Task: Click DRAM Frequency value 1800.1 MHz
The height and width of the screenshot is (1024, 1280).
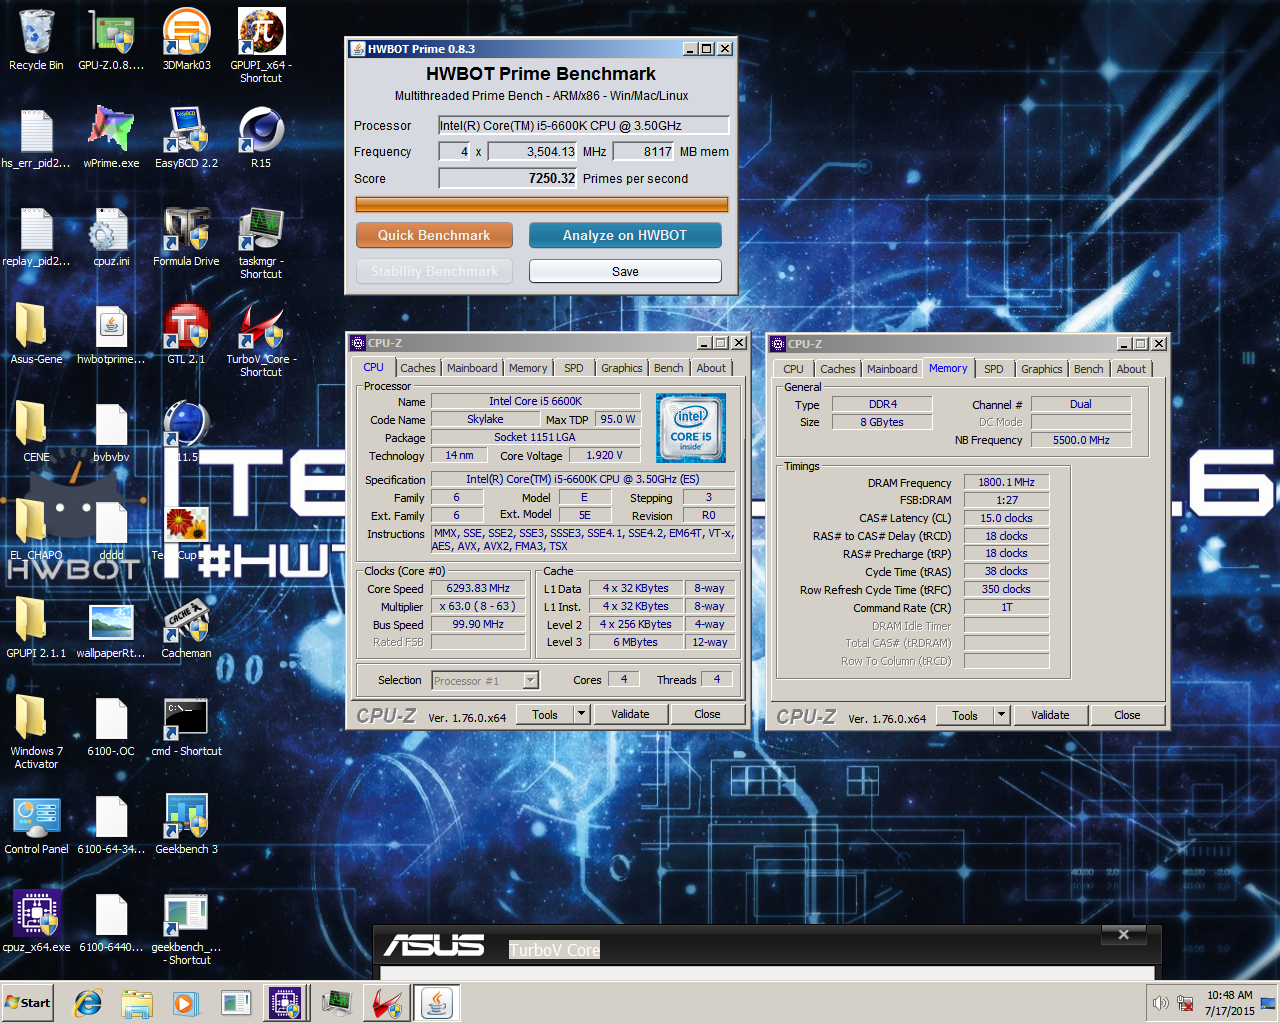Action: tap(1007, 482)
